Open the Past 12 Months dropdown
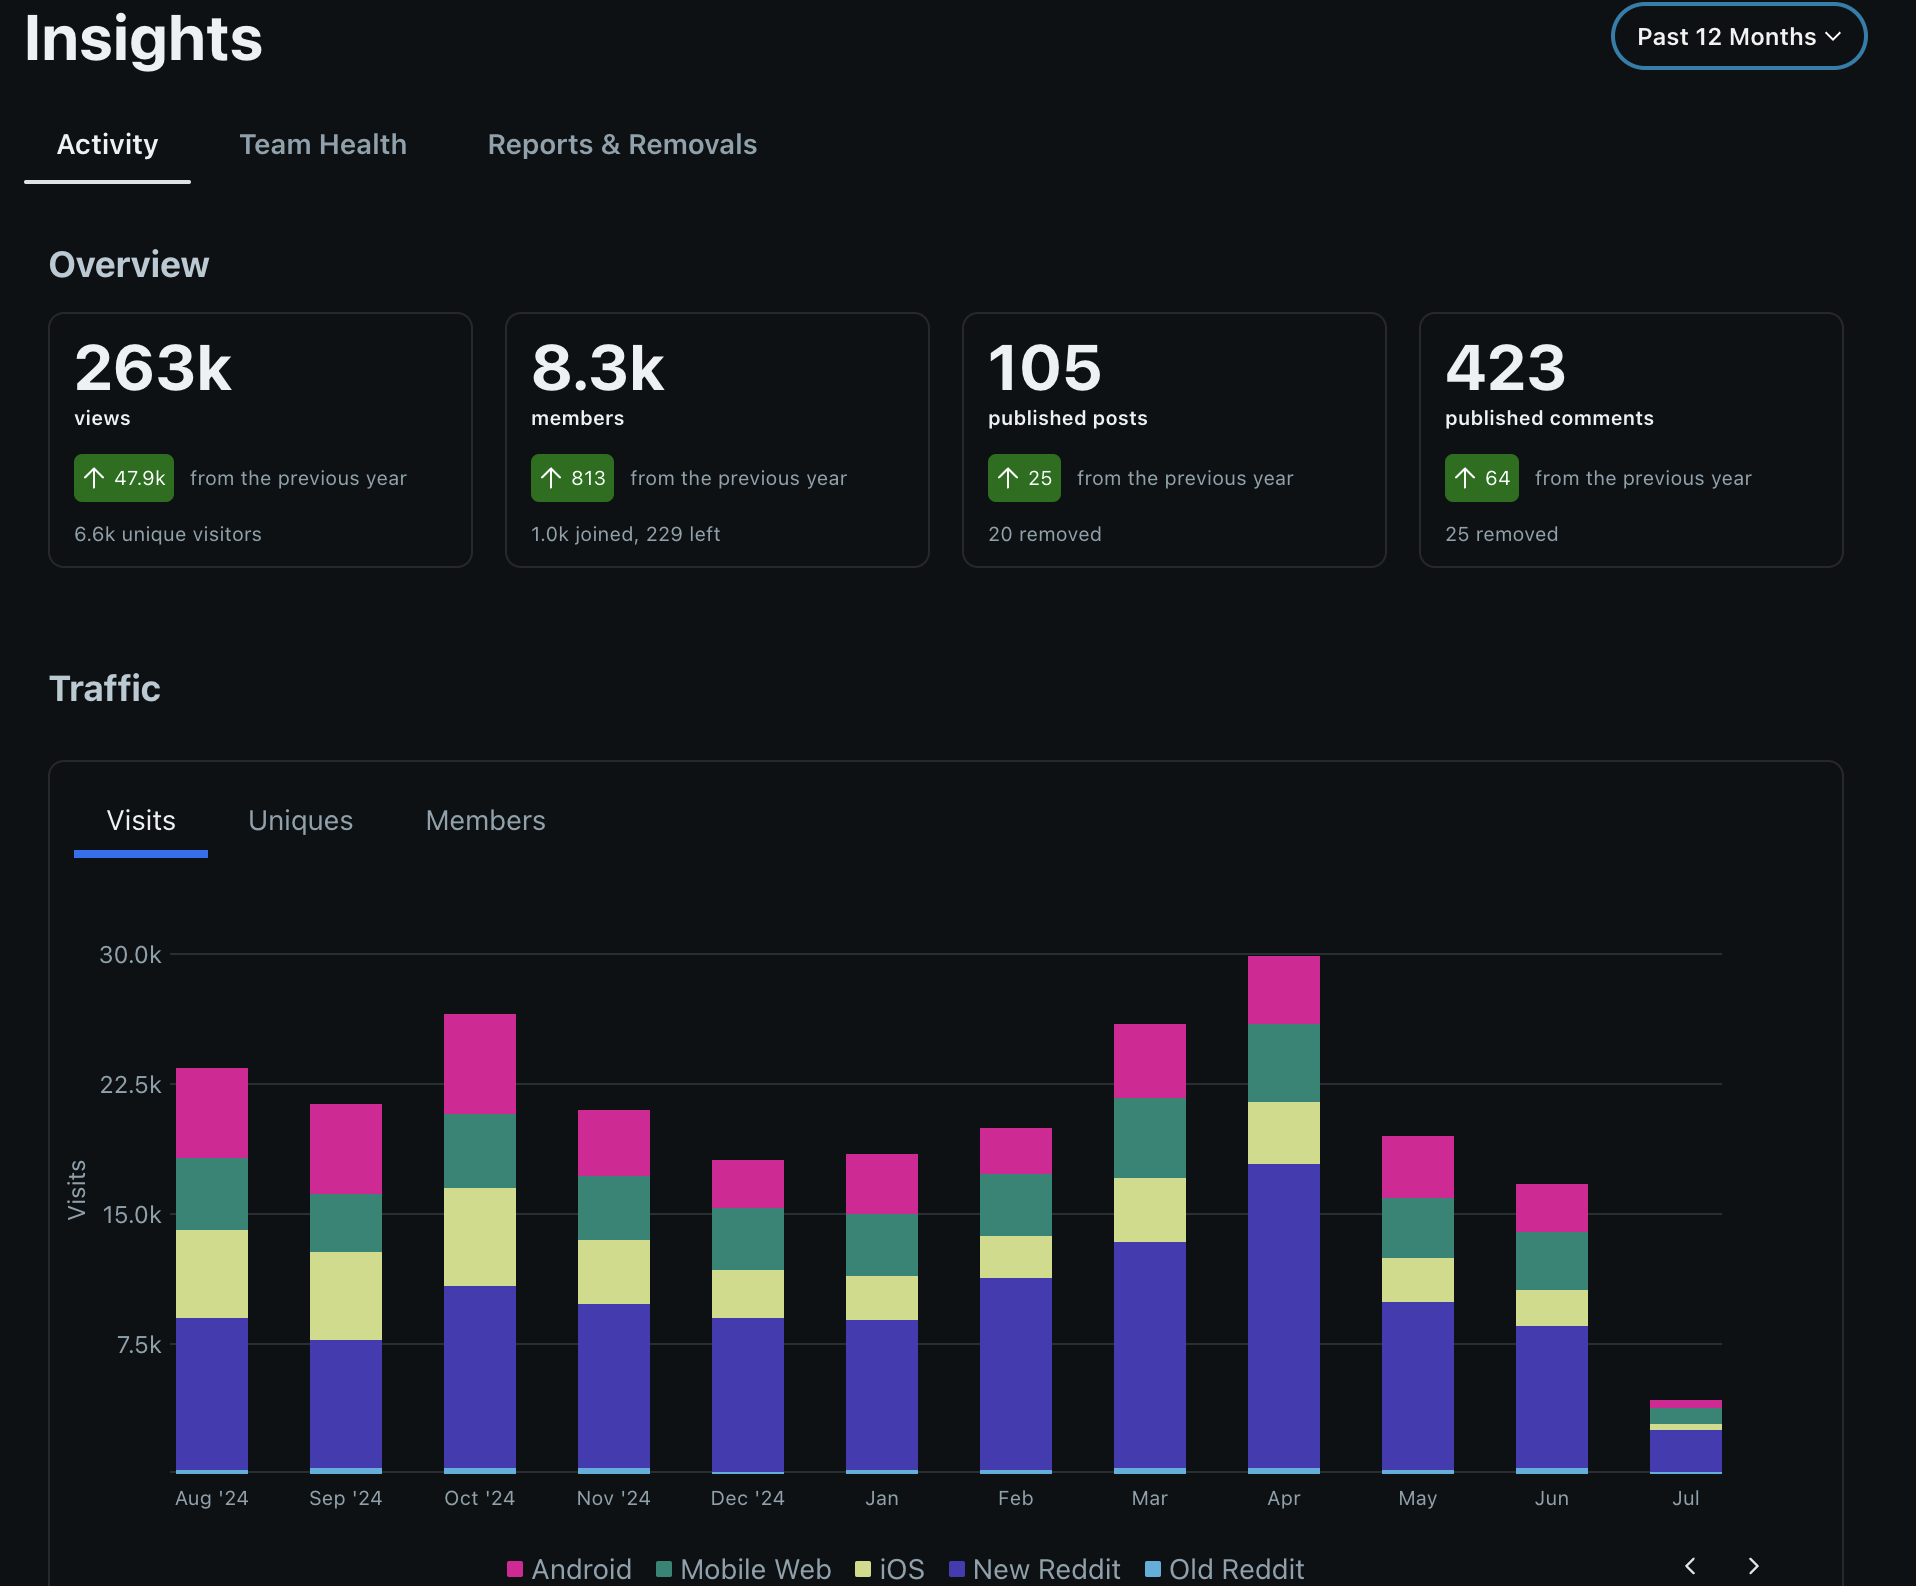The height and width of the screenshot is (1586, 1916). 1739,37
